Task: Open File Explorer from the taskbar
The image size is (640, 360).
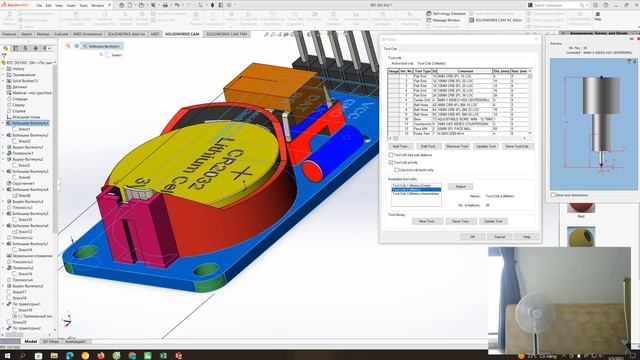Action: [x=54, y=356]
